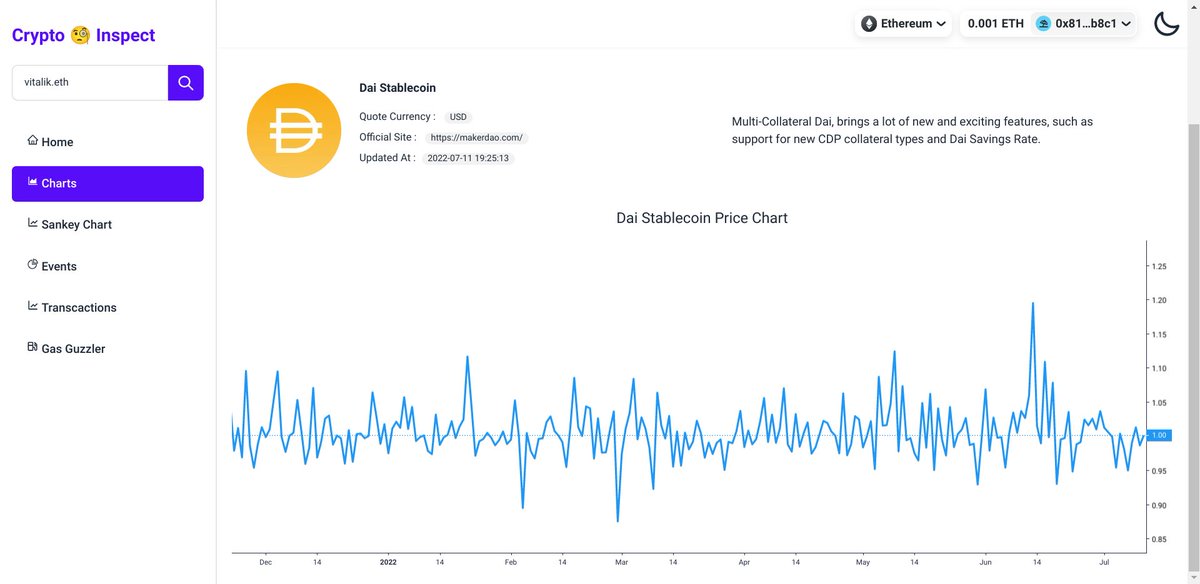Click the Dai Stablecoin coin logo
This screenshot has height=584, width=1200.
point(294,130)
